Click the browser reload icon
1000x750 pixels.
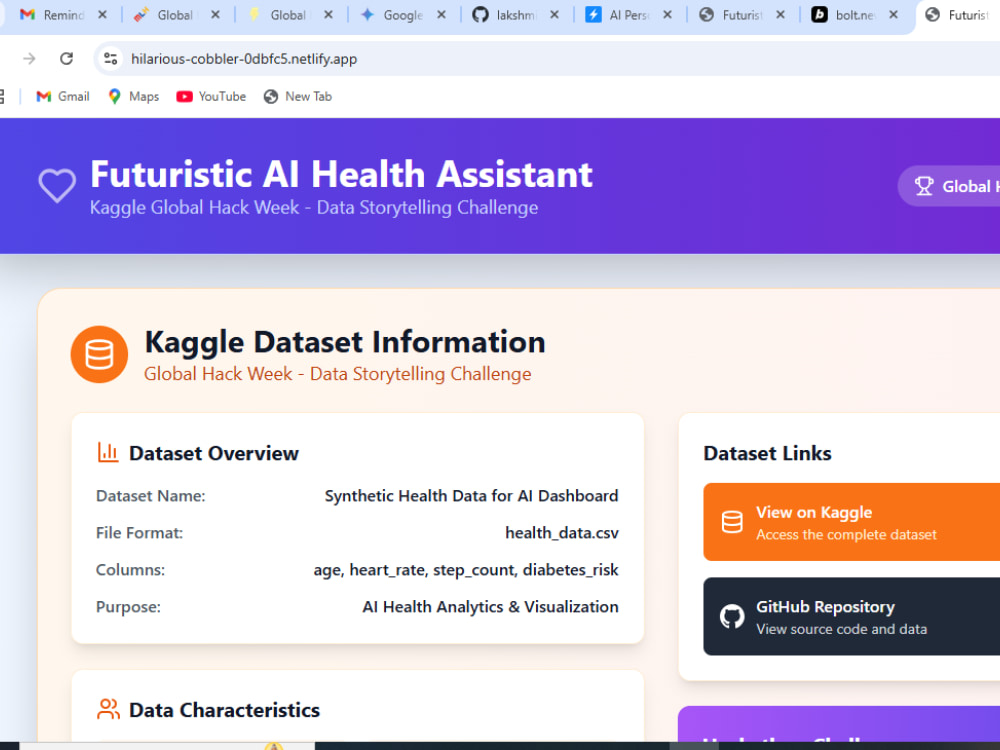coord(66,59)
